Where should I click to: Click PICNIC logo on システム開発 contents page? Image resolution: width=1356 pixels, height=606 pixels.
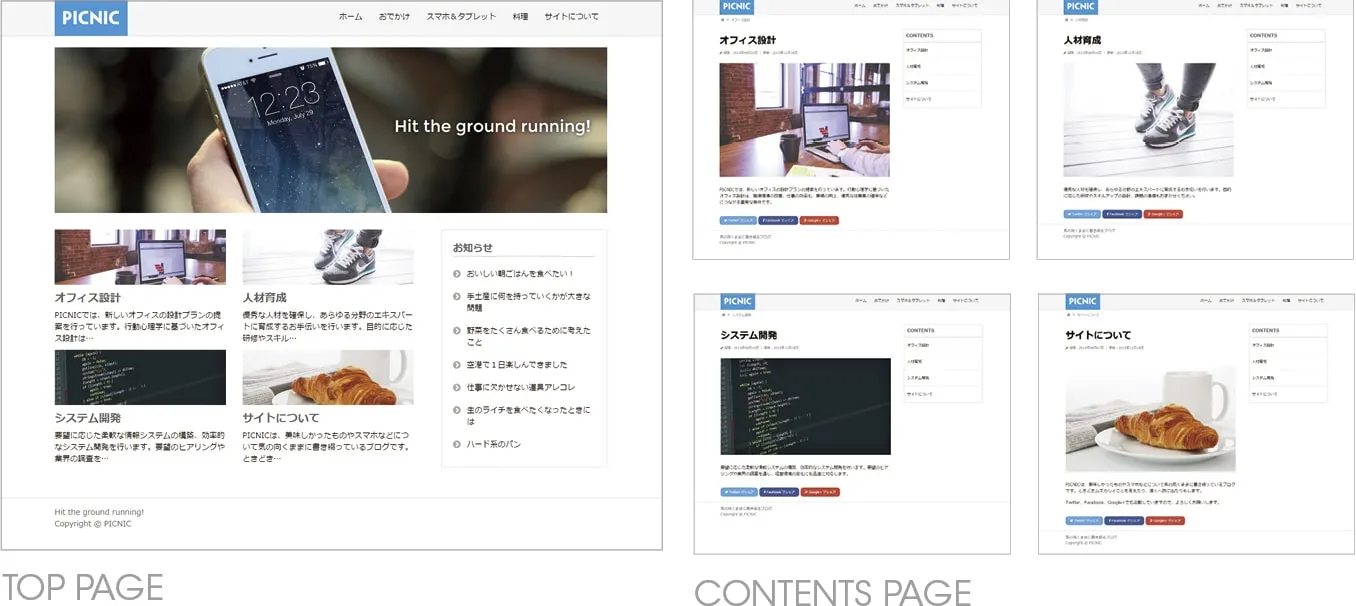click(738, 301)
